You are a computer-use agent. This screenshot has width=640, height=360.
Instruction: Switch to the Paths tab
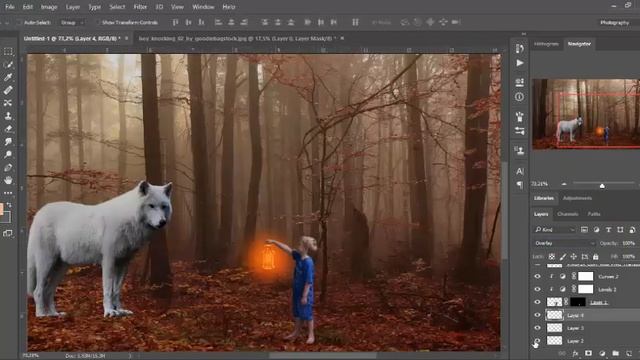(594, 214)
